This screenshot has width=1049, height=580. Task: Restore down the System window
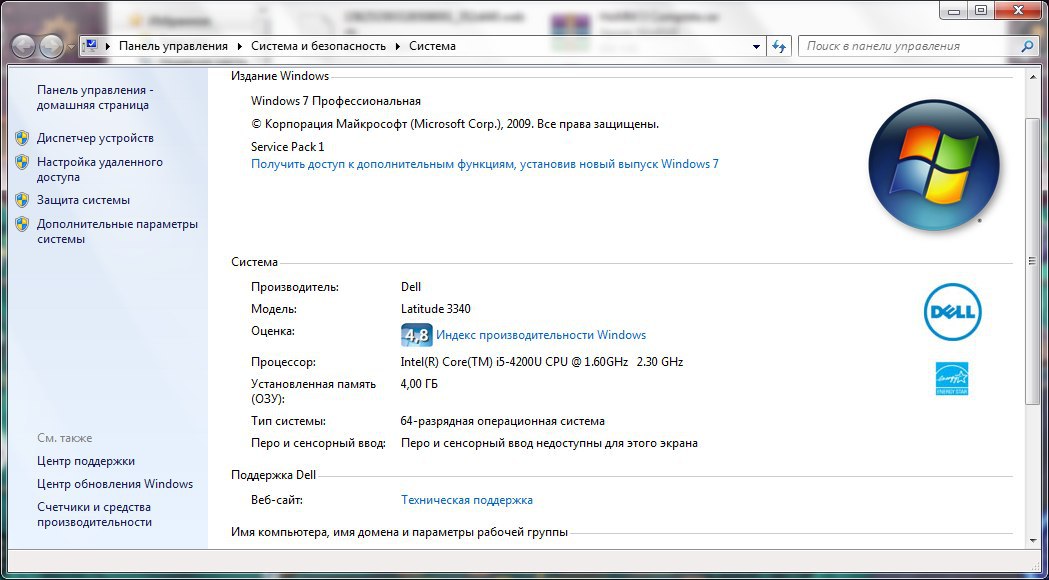[981, 11]
